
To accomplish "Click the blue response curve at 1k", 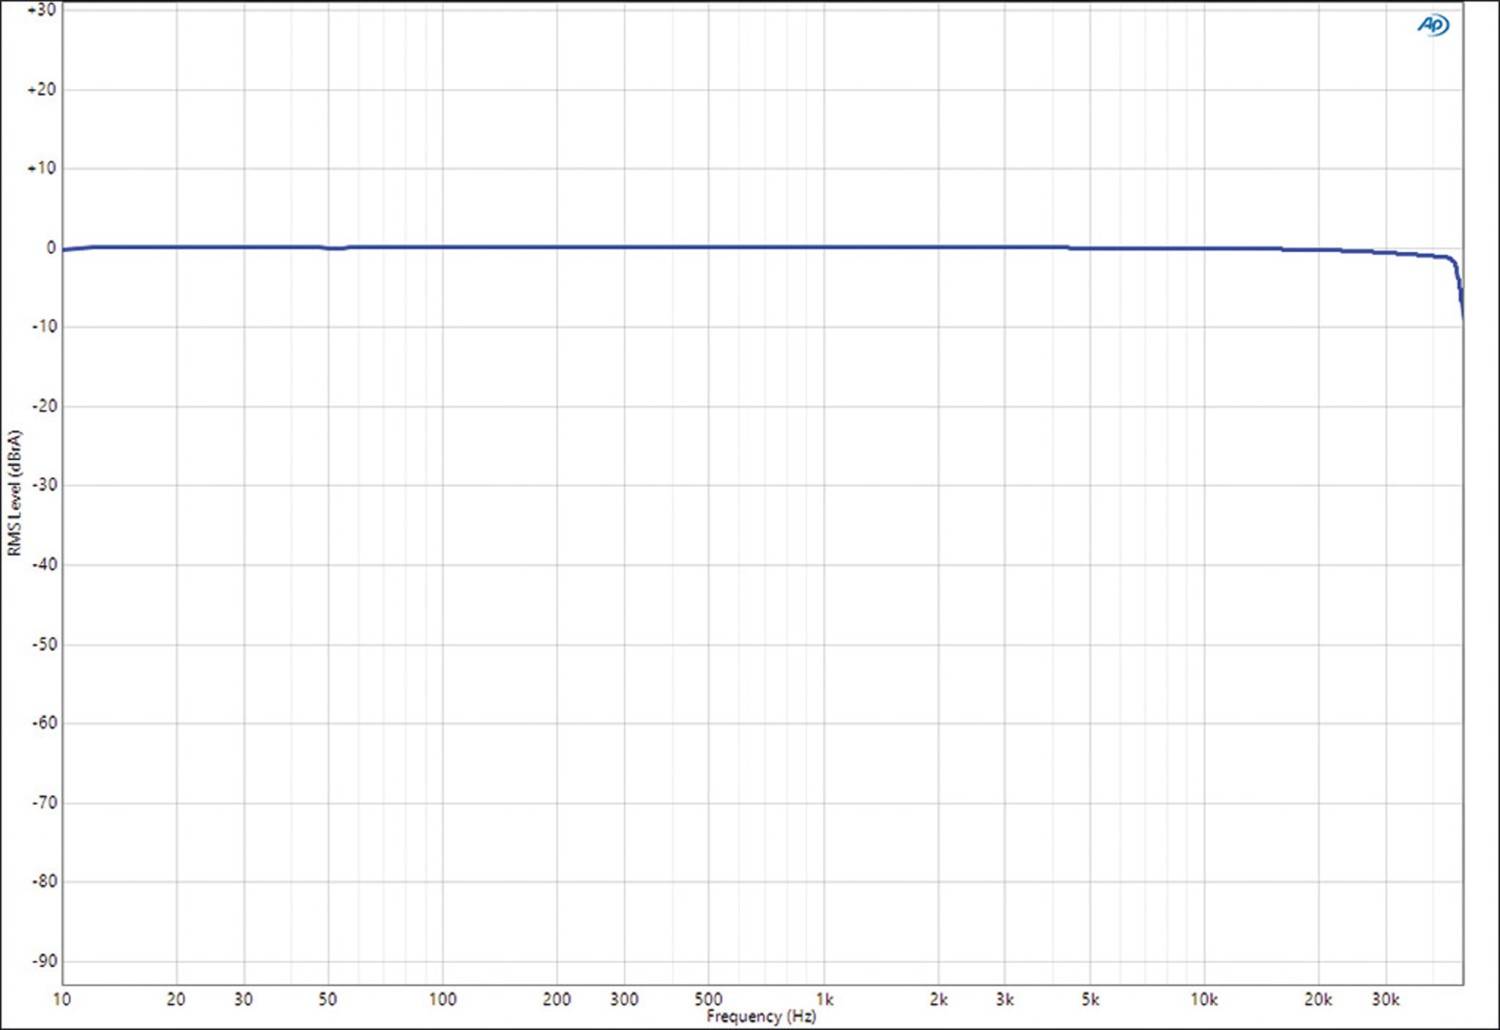I will point(824,247).
